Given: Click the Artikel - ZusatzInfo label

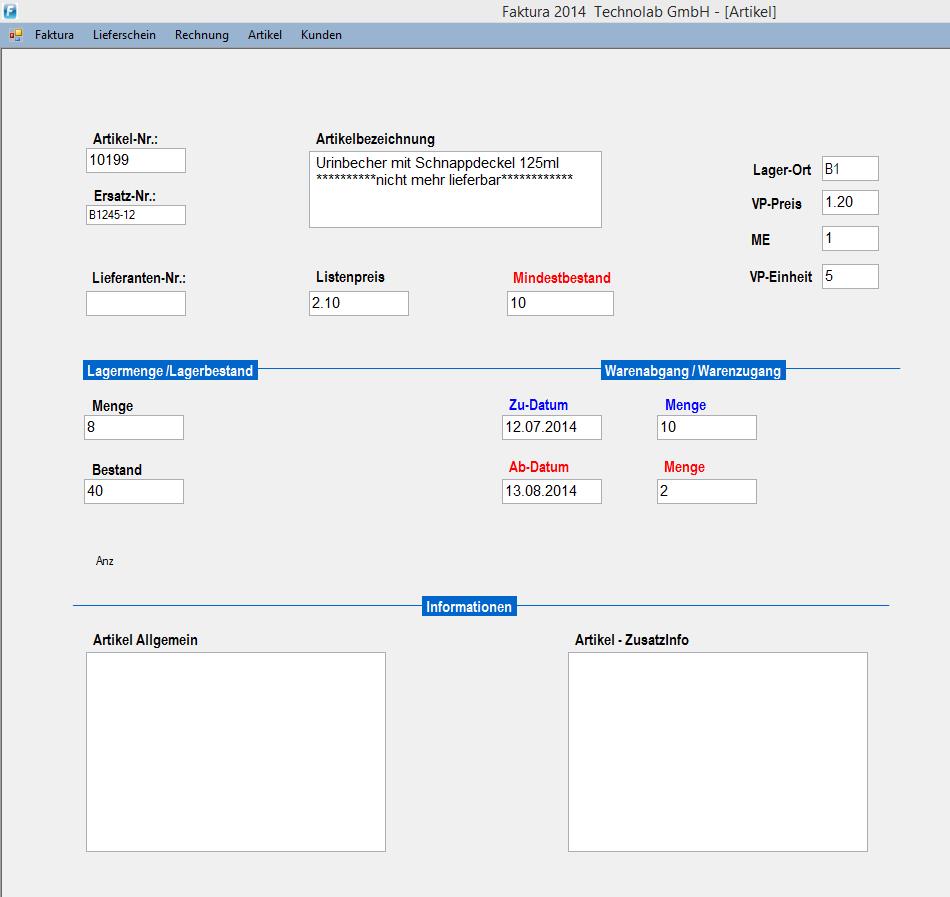Looking at the screenshot, I should click(631, 640).
